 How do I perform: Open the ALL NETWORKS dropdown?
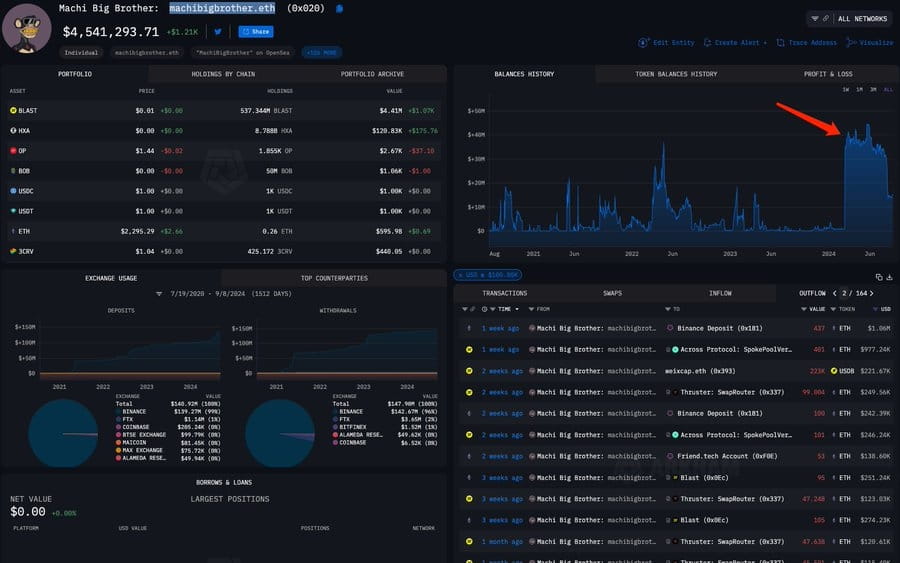(849, 18)
